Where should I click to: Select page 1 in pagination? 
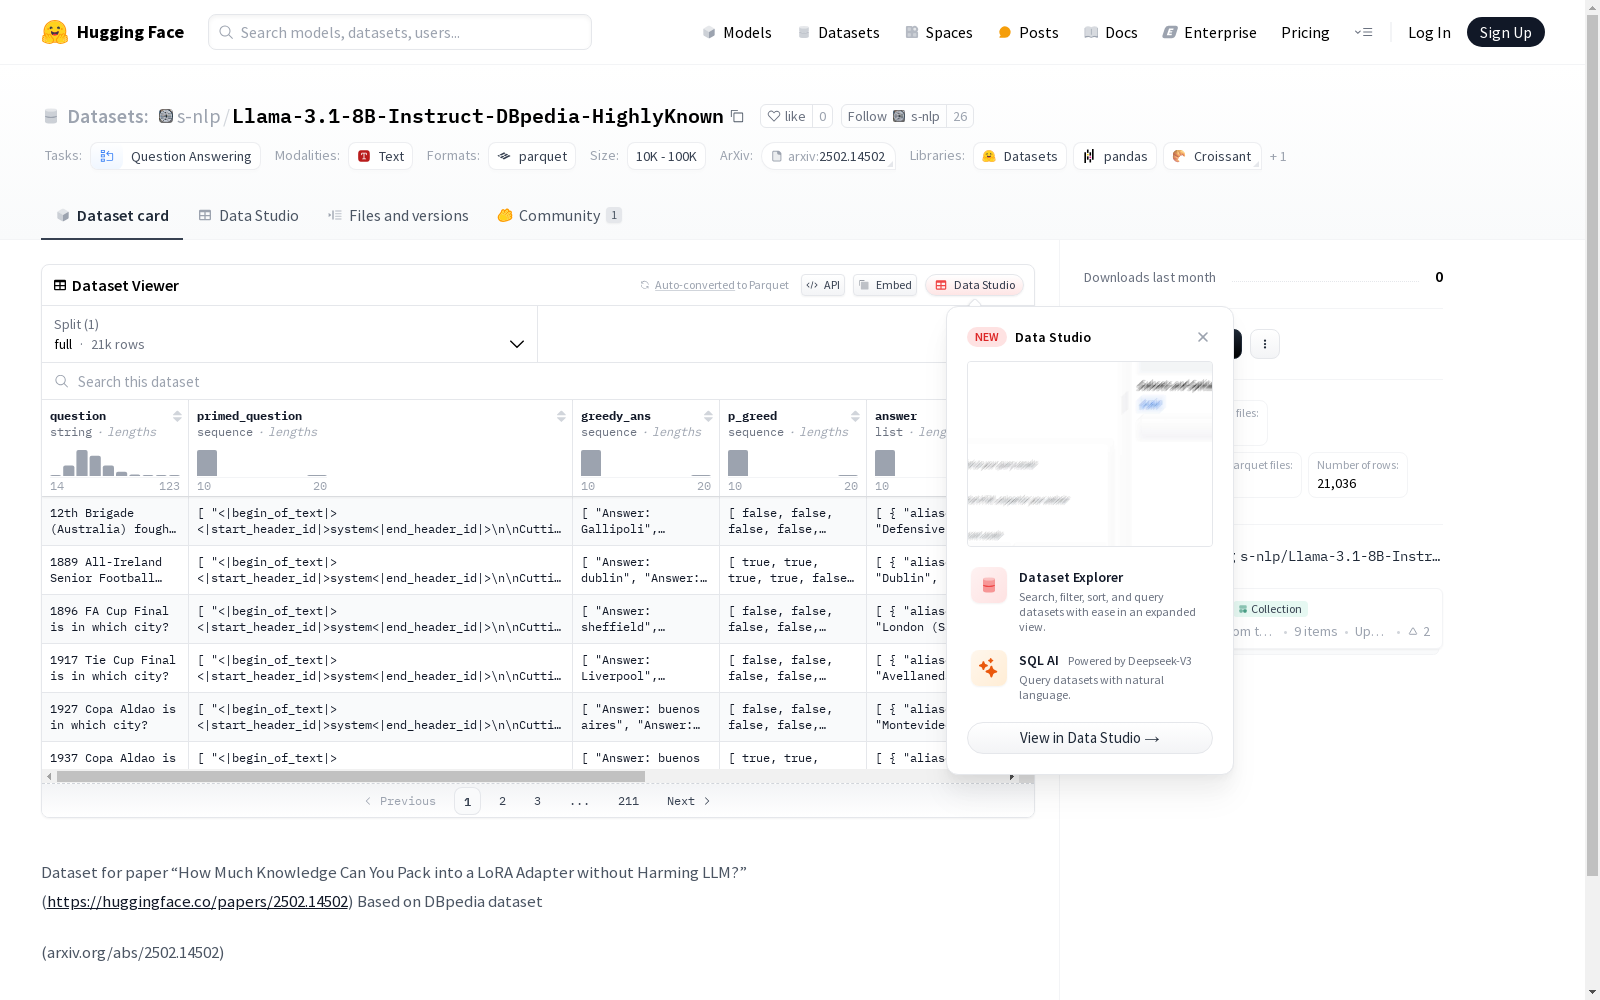[x=467, y=801]
